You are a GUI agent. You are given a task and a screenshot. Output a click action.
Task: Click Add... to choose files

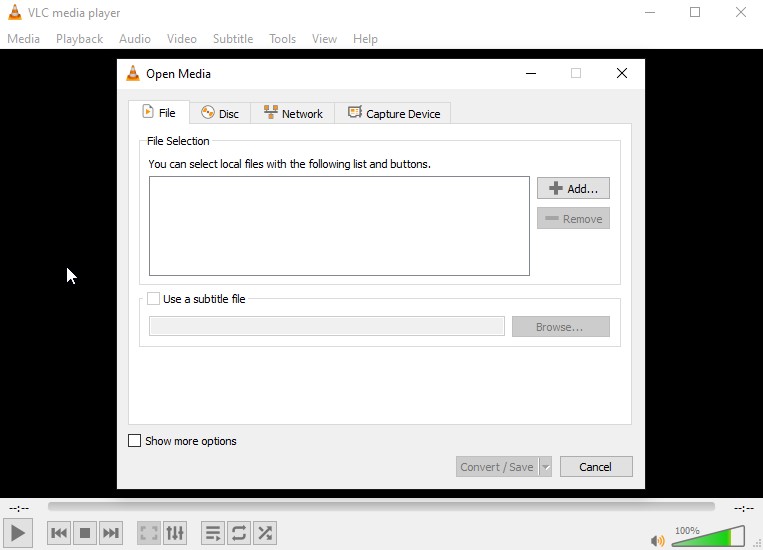coord(573,188)
